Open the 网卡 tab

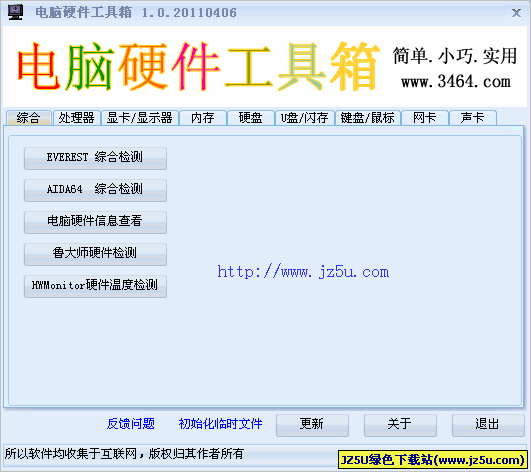point(425,118)
